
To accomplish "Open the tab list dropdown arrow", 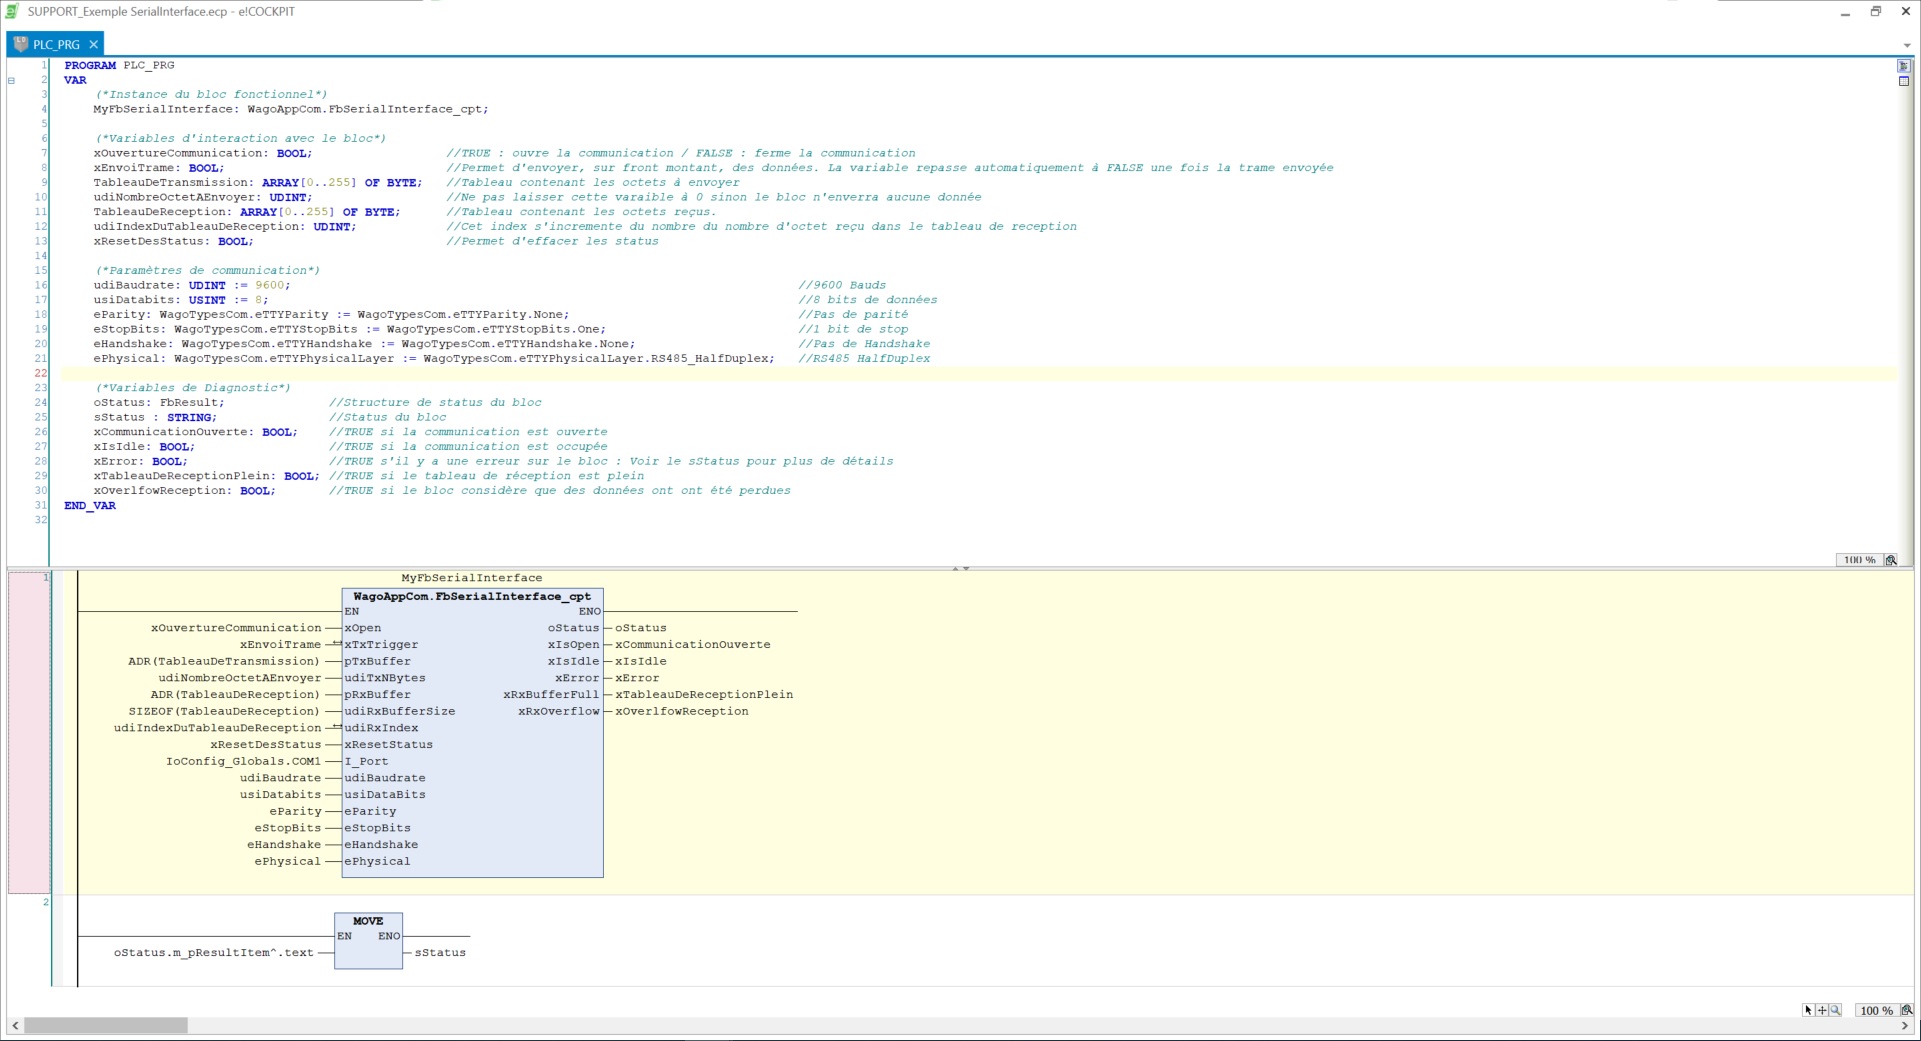I will (x=1906, y=45).
